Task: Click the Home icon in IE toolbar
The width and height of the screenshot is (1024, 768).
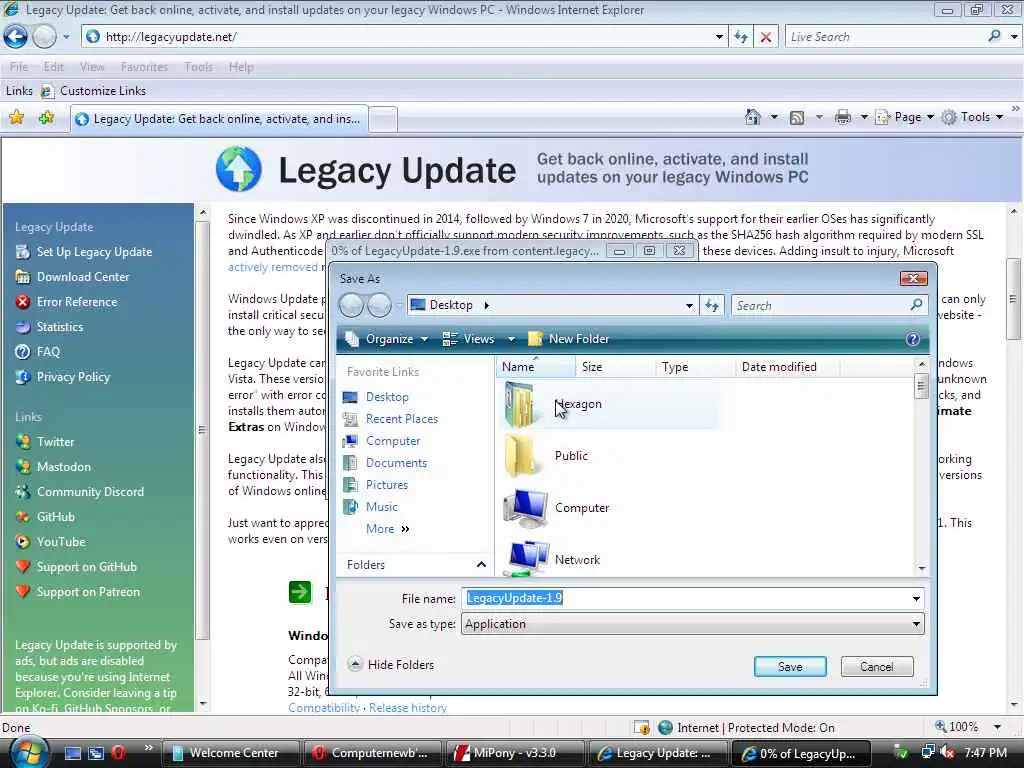Action: click(752, 117)
